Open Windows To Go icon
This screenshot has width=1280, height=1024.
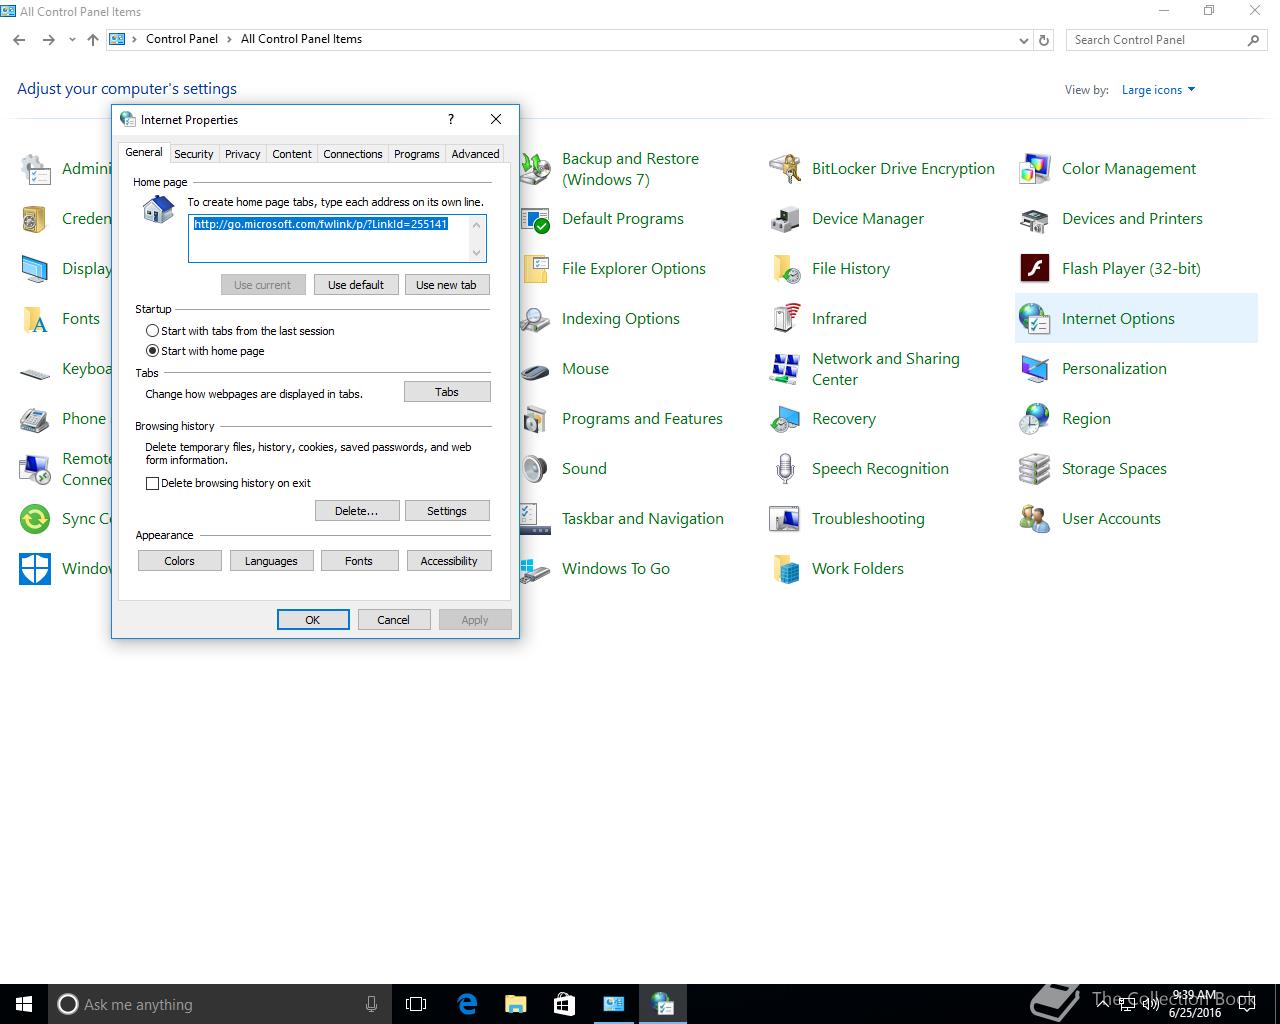(535, 569)
